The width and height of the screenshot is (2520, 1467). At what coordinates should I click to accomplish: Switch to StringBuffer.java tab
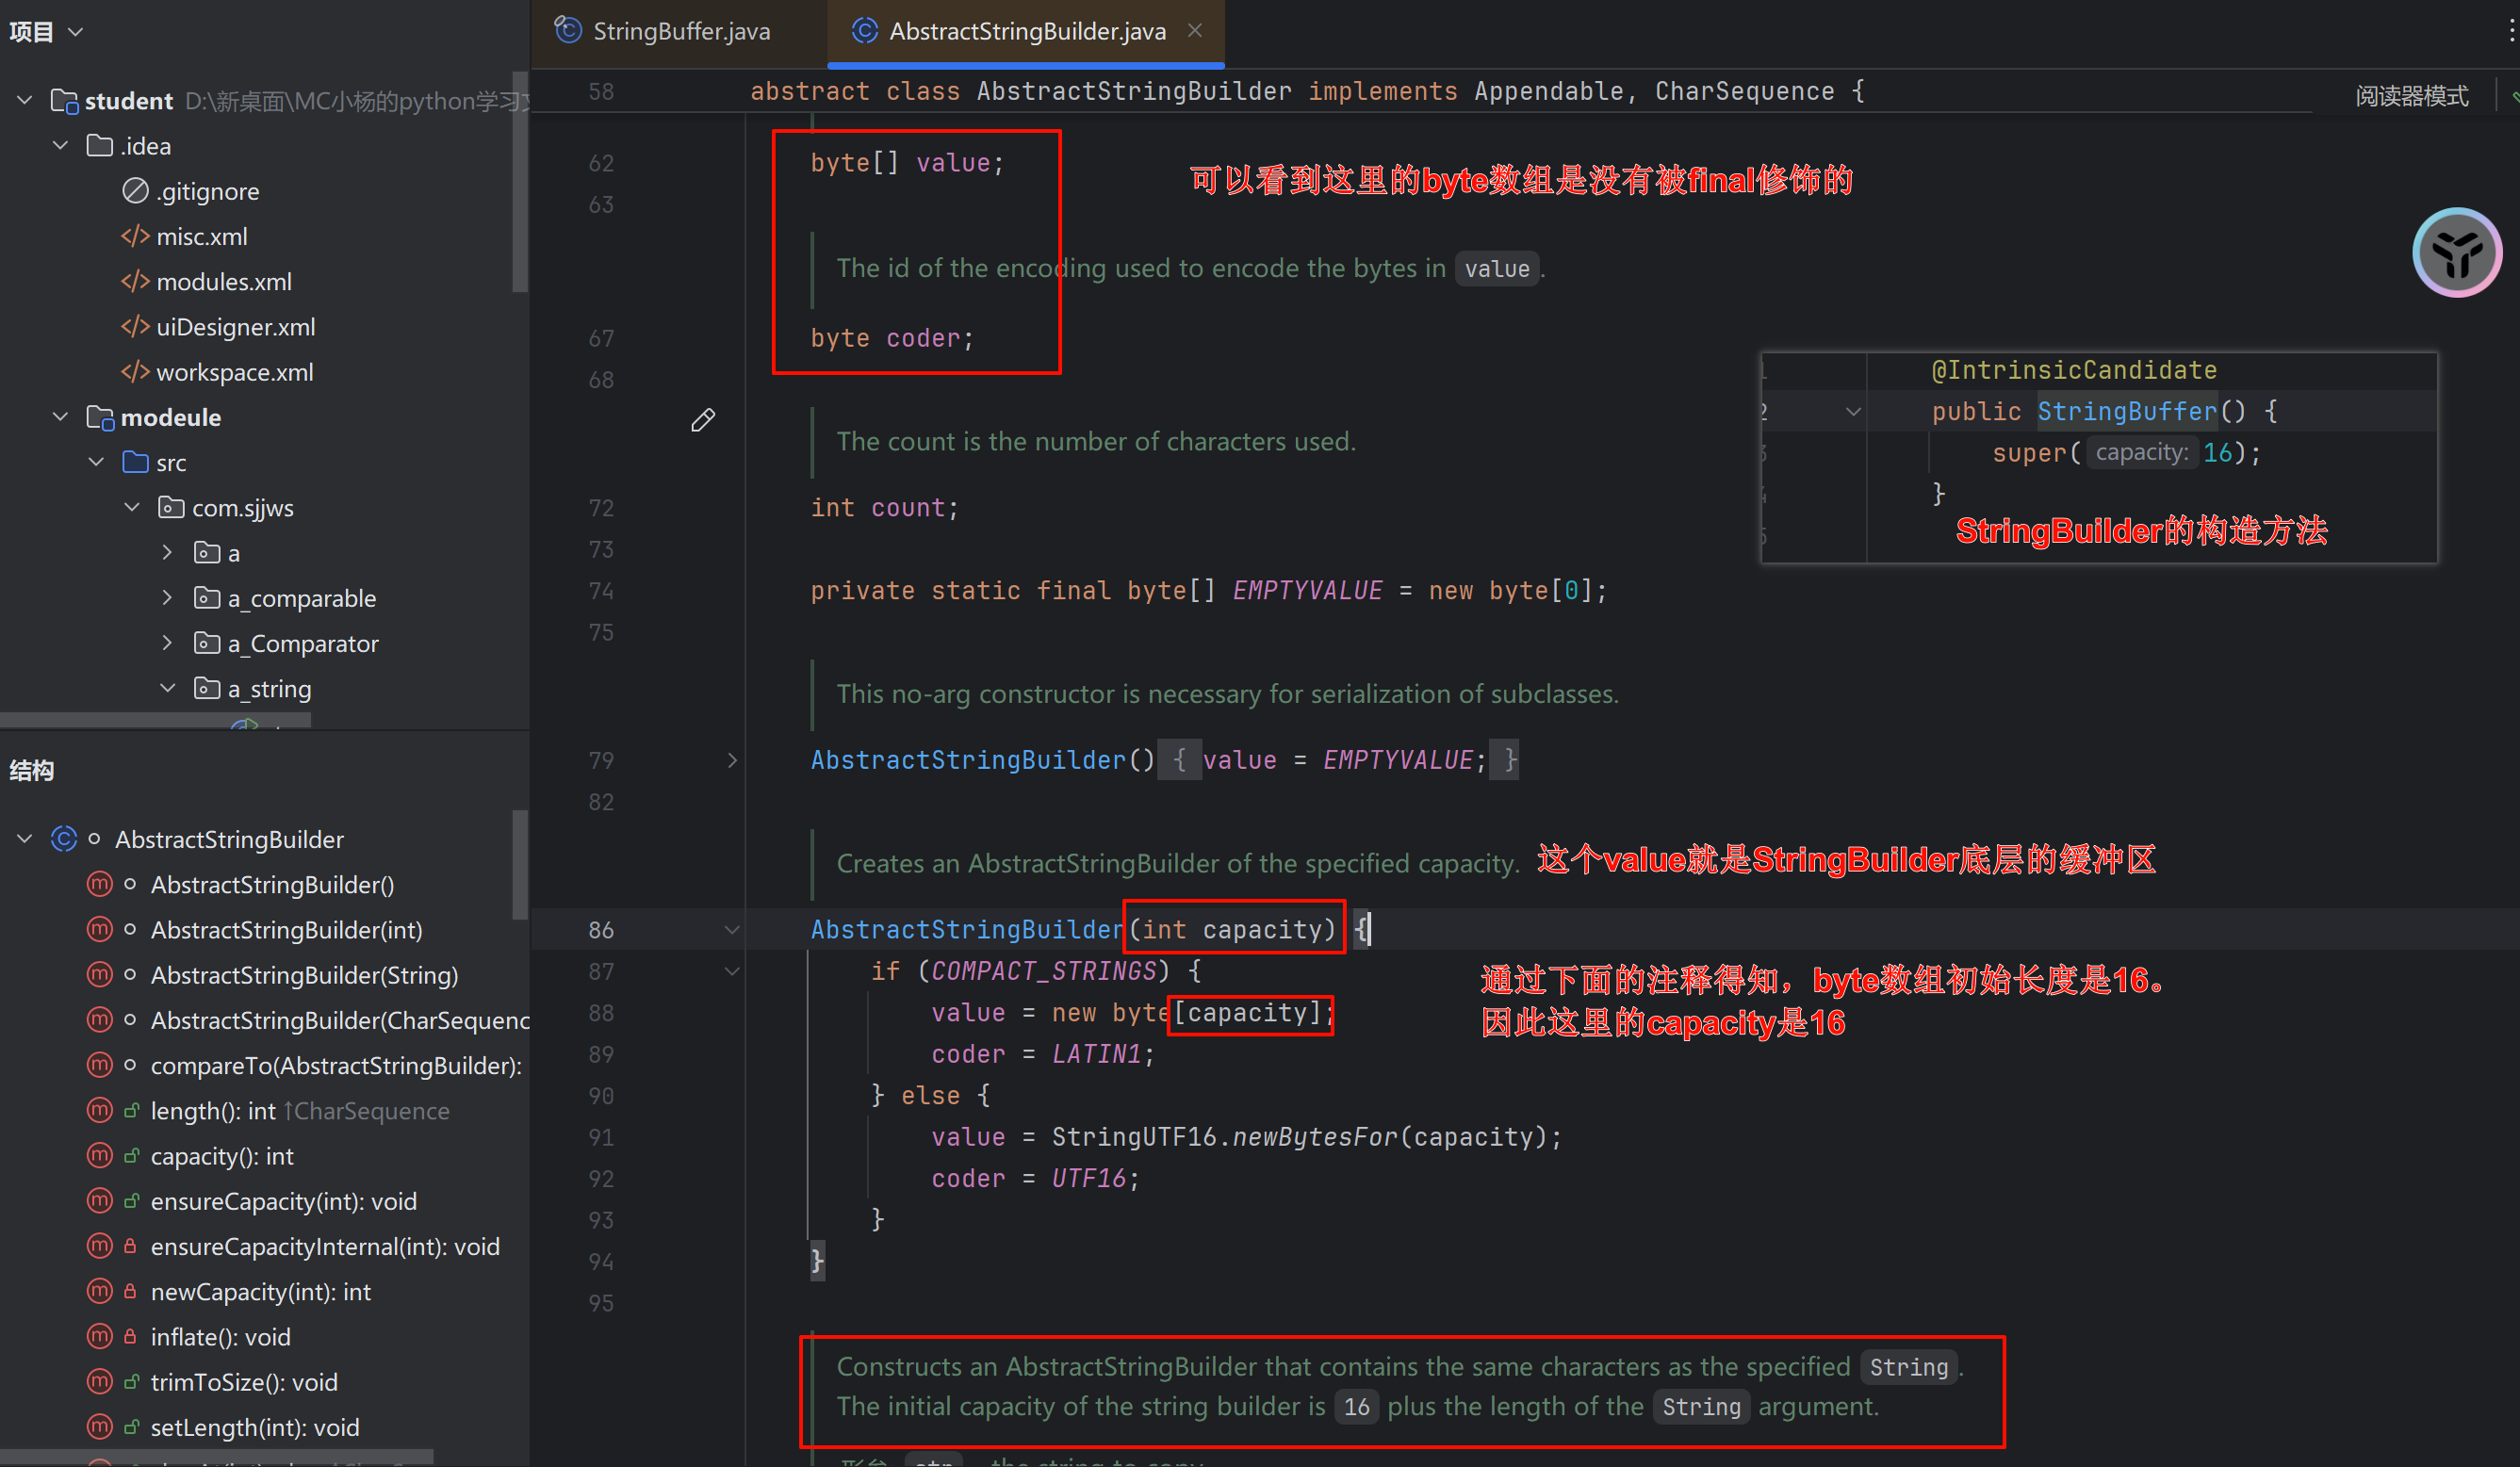pos(680,31)
